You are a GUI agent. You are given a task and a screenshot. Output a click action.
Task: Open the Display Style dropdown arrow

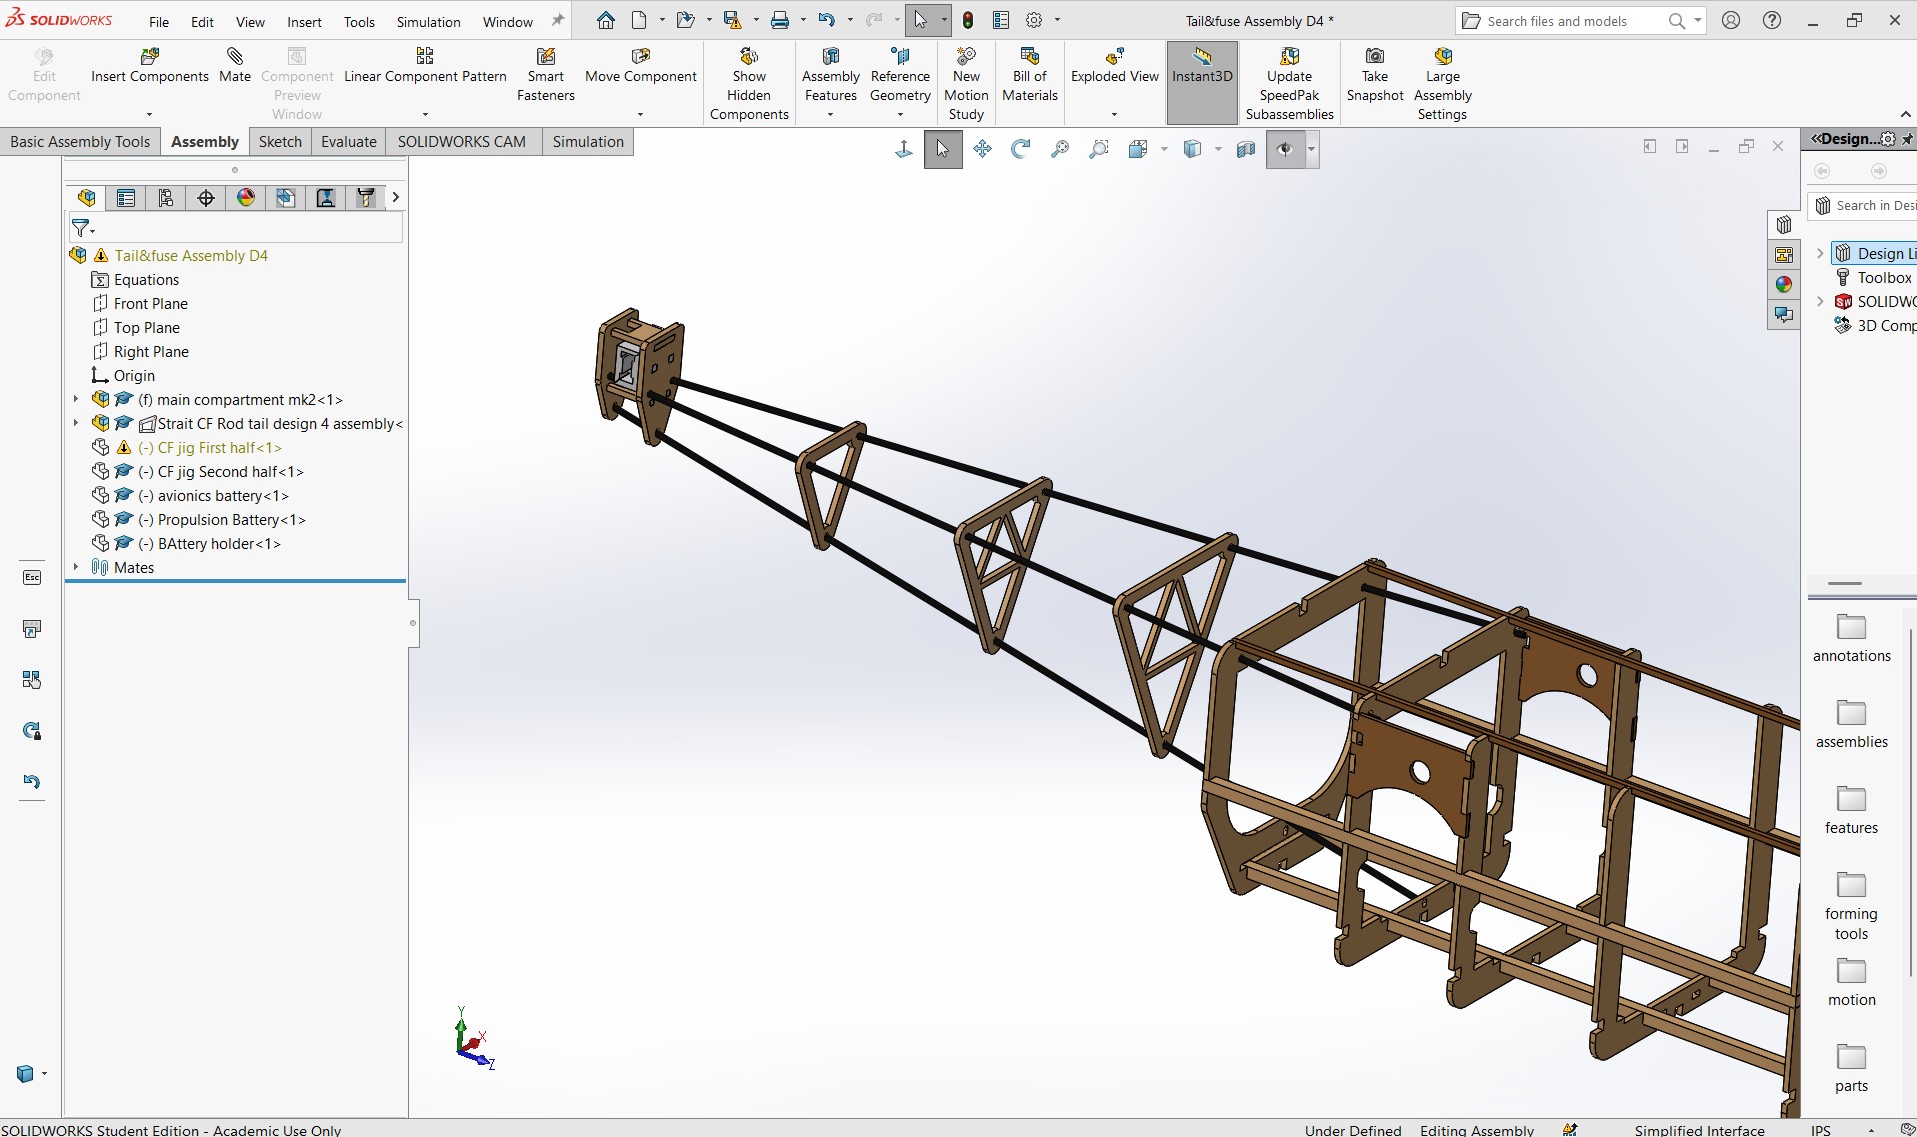coord(1218,149)
